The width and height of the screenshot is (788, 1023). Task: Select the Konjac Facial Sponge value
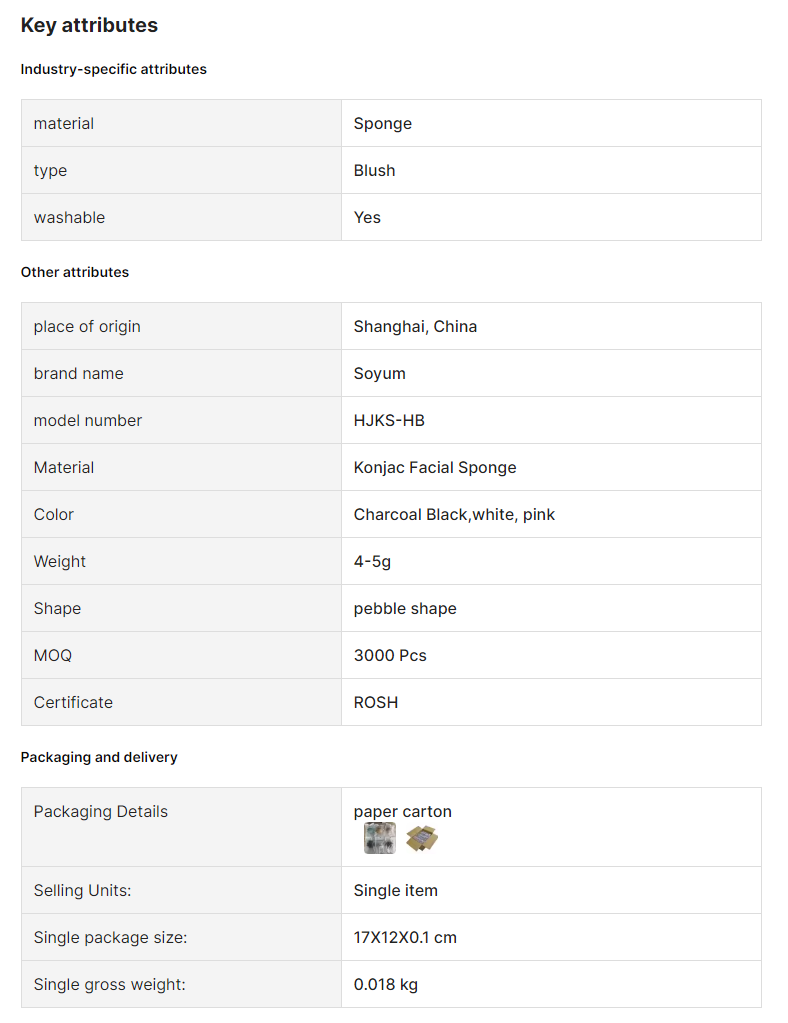(x=435, y=467)
